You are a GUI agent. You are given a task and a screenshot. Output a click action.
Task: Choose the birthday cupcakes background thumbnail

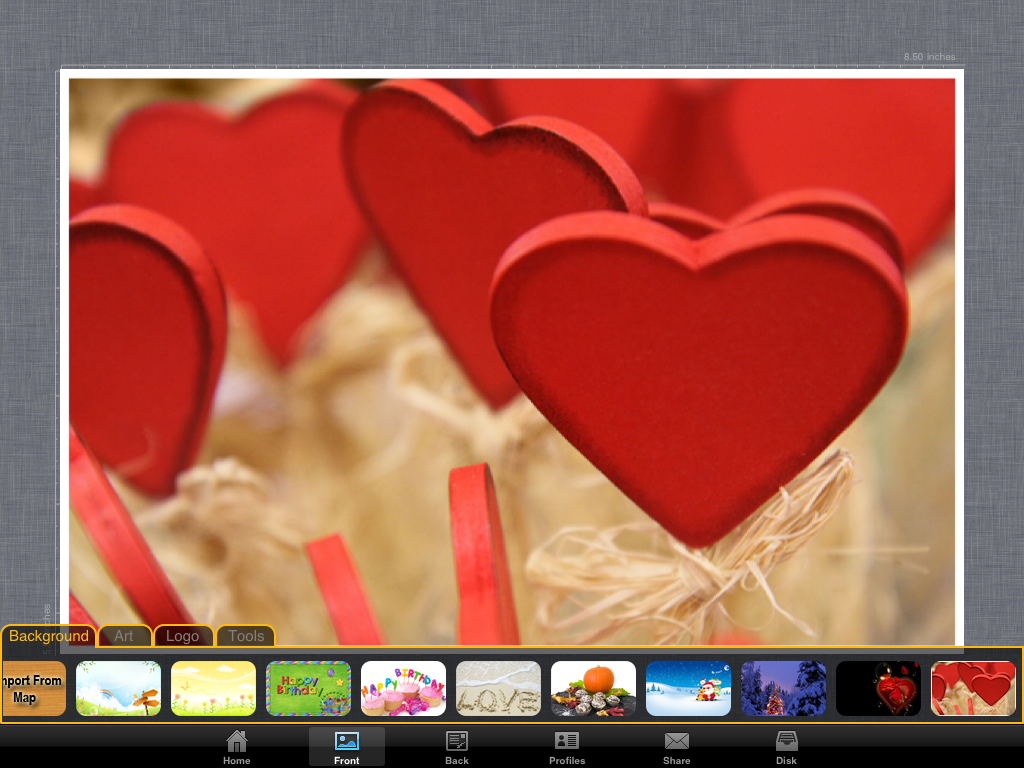(403, 688)
